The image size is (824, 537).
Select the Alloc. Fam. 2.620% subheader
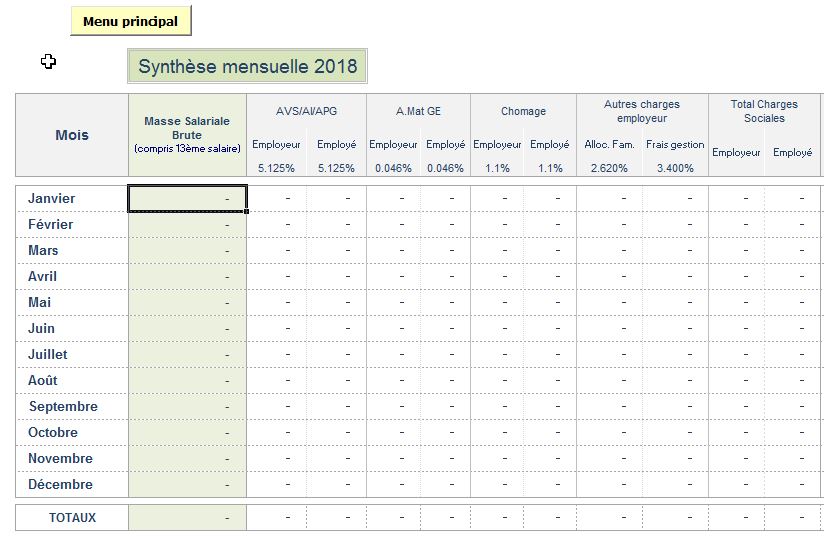(x=609, y=156)
